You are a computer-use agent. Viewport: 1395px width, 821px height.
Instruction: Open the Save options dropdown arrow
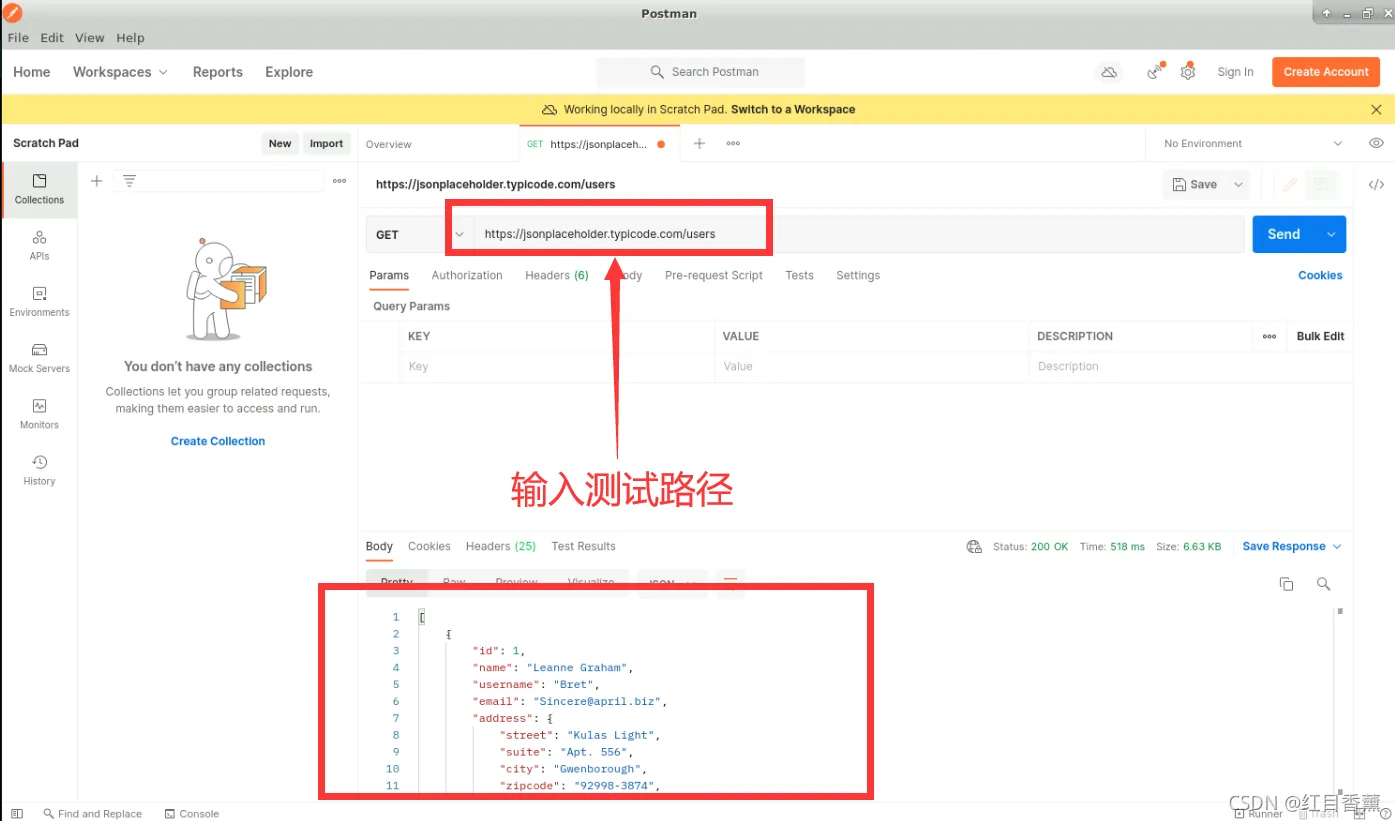click(x=1238, y=184)
